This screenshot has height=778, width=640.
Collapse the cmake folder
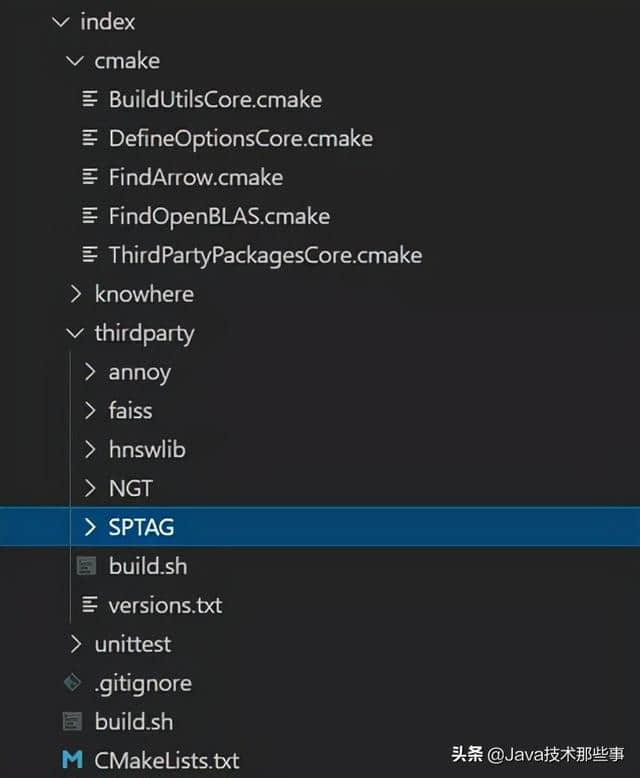pos(76,60)
